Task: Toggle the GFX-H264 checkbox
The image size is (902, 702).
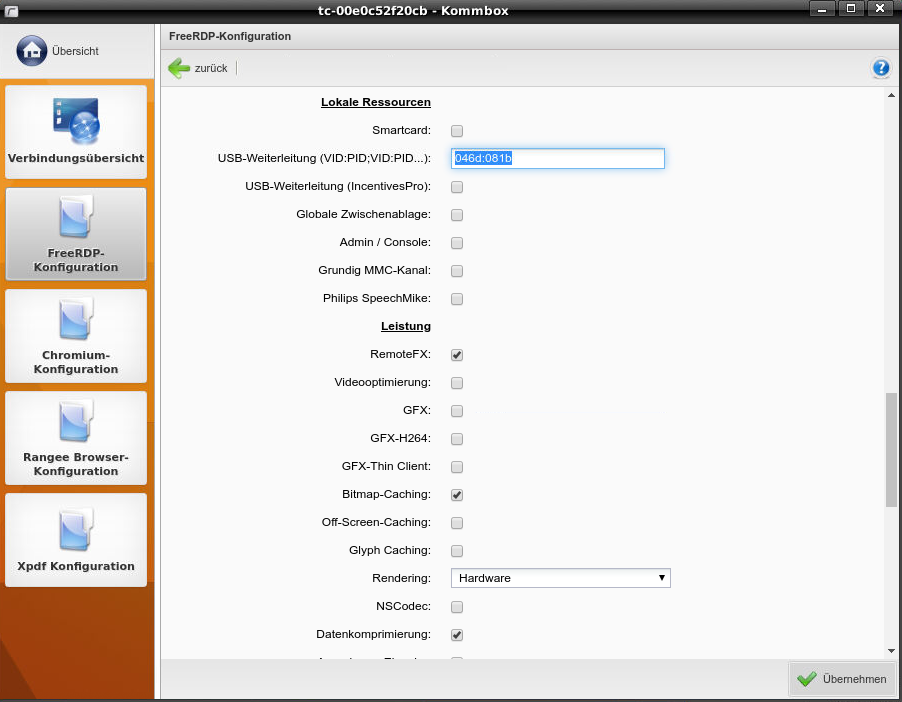Action: pyautogui.click(x=457, y=439)
